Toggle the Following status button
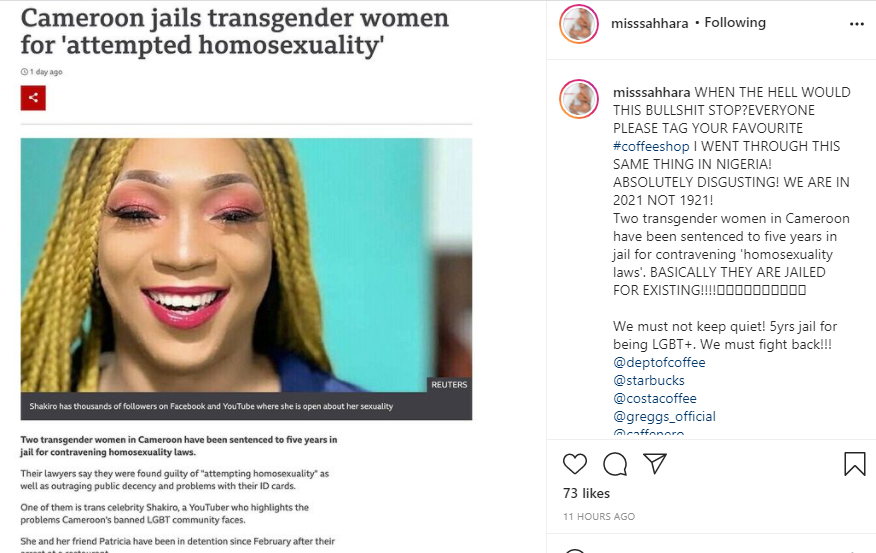876x553 pixels. pos(735,23)
